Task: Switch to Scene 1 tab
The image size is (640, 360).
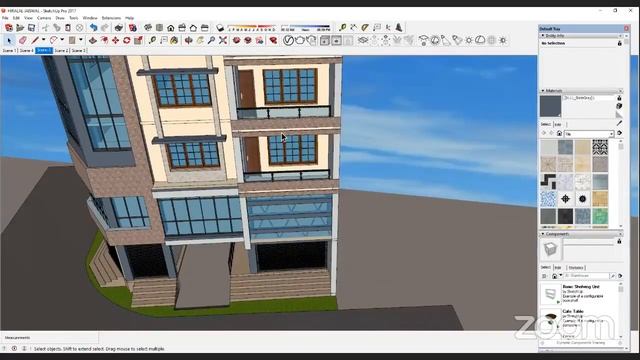Action: tap(9, 51)
